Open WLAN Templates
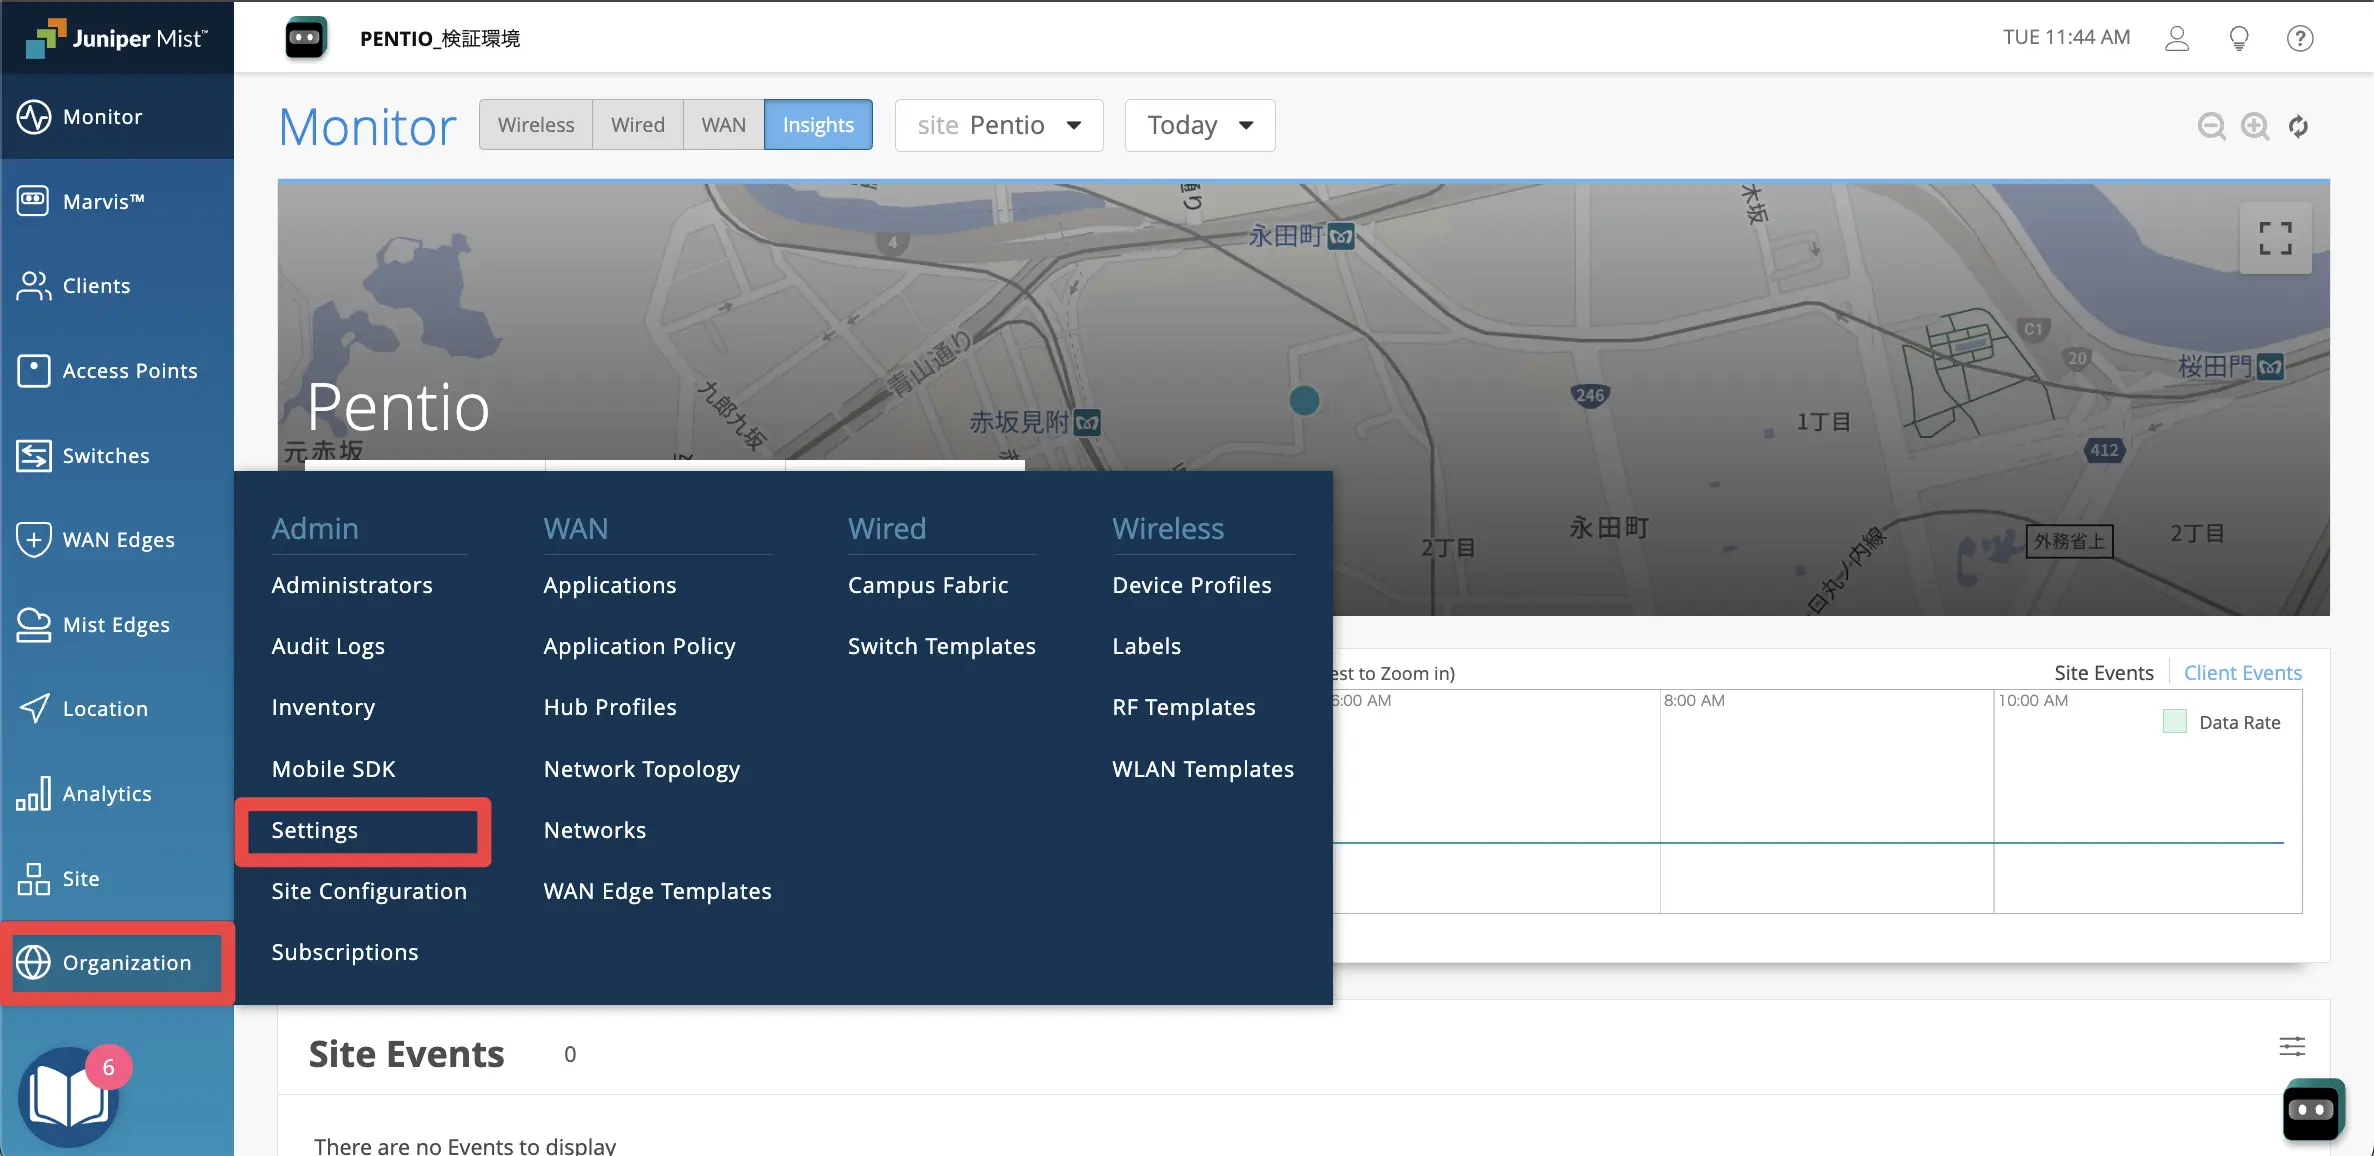Image resolution: width=2374 pixels, height=1156 pixels. [x=1203, y=769]
